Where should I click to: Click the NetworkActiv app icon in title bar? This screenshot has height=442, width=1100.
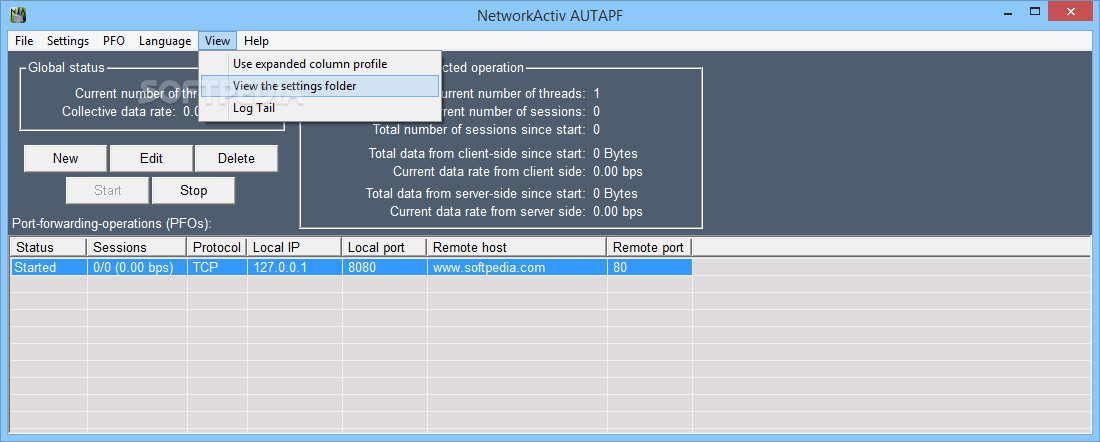(18, 14)
